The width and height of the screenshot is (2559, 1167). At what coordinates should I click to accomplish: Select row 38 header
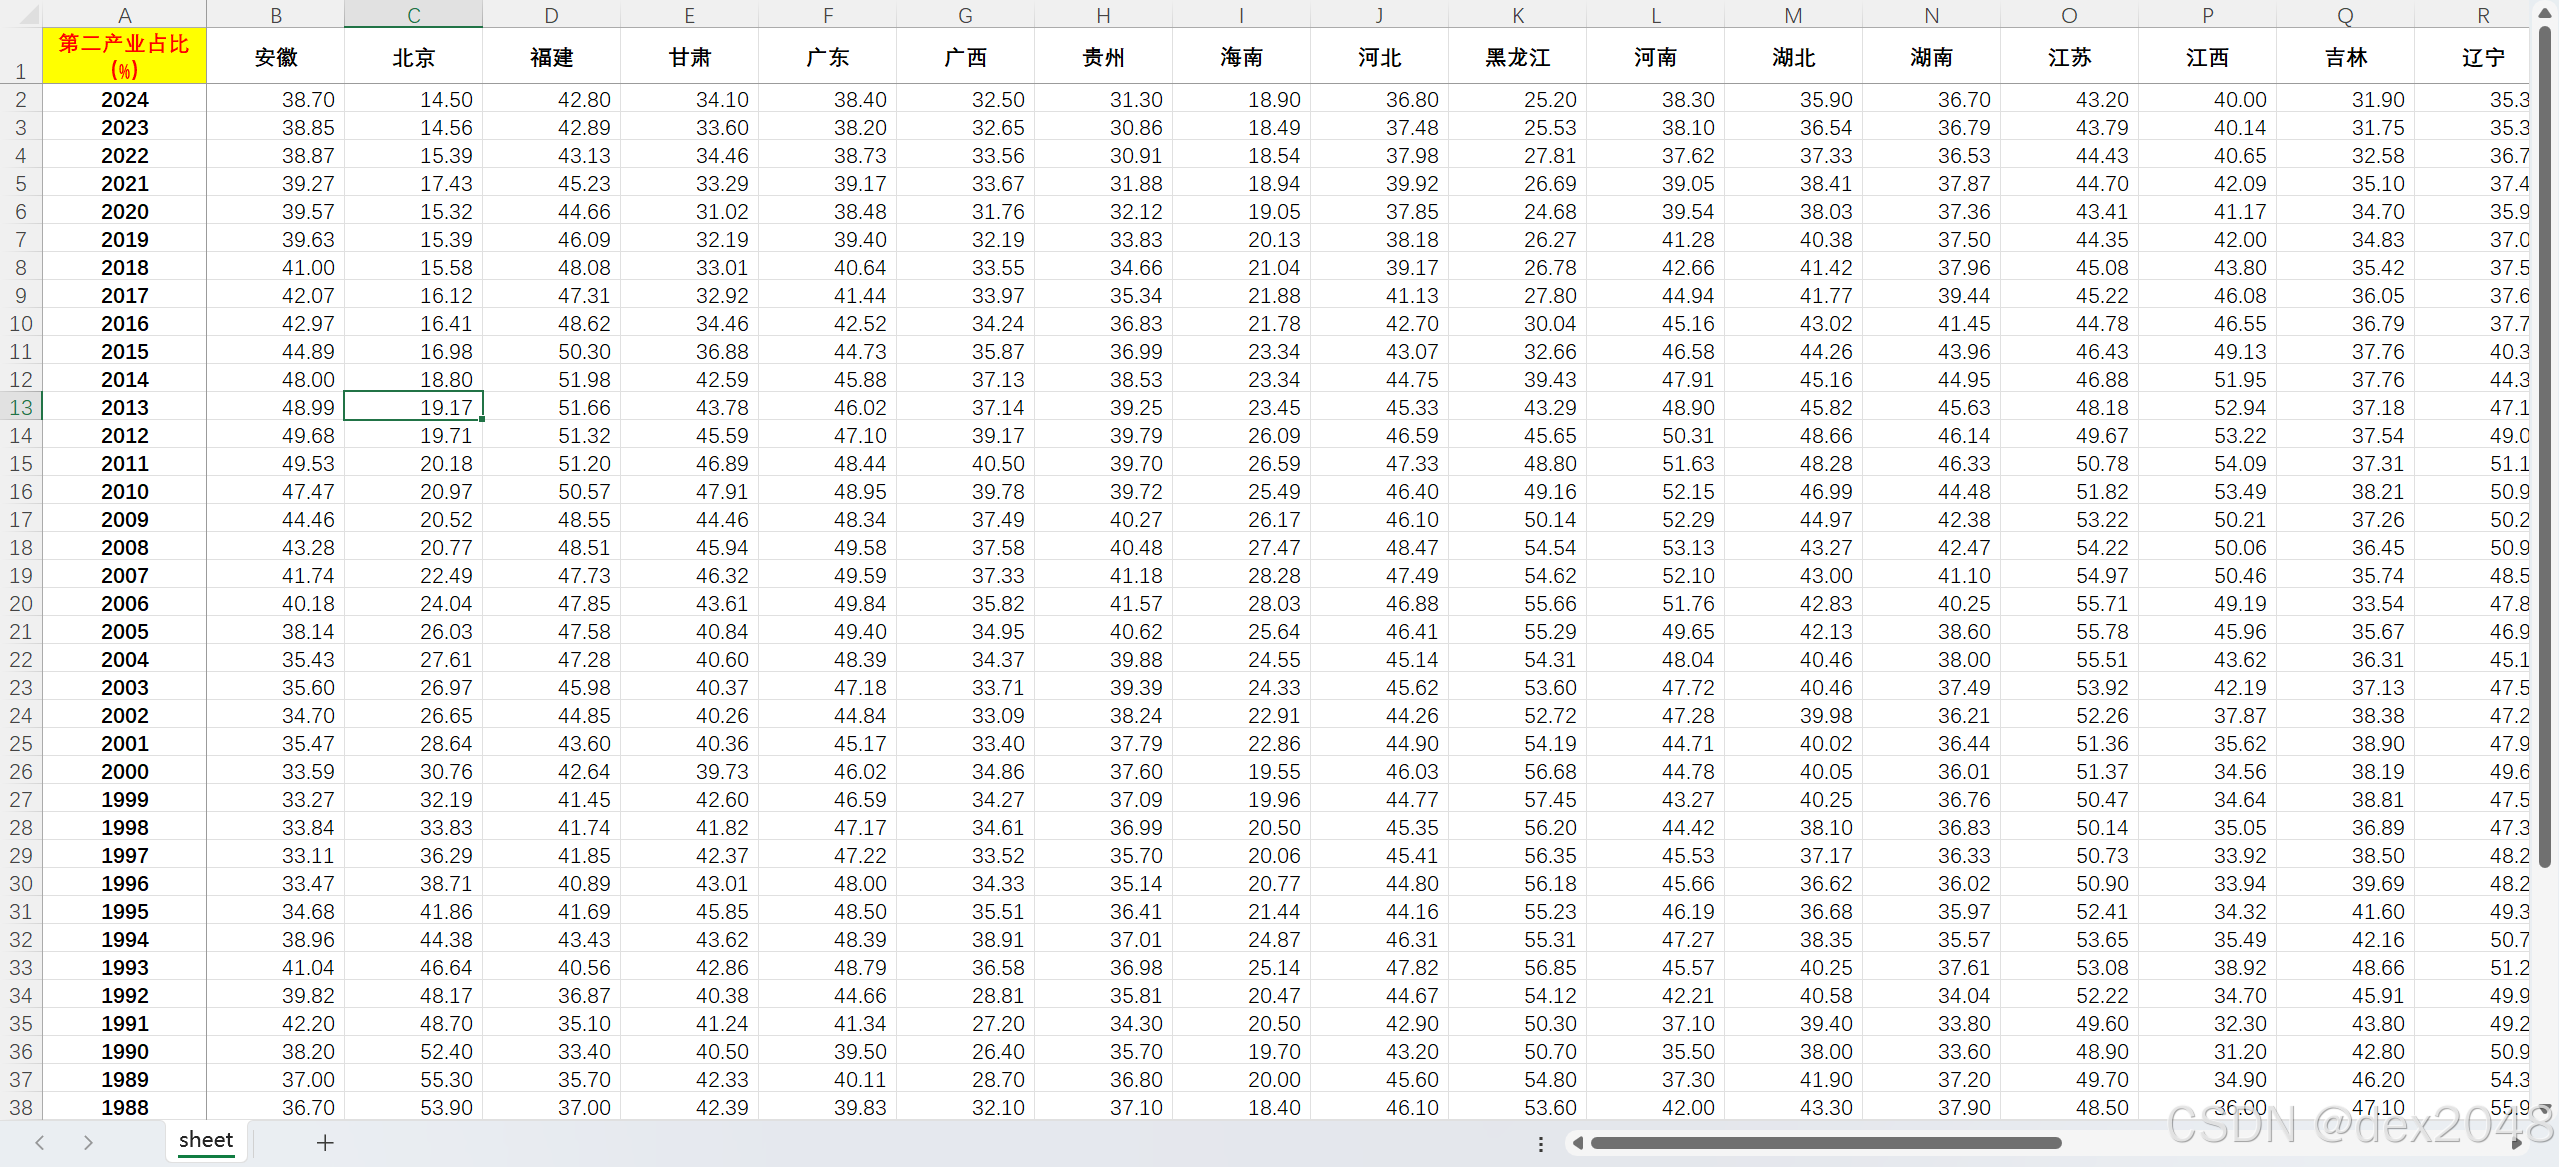click(21, 1107)
